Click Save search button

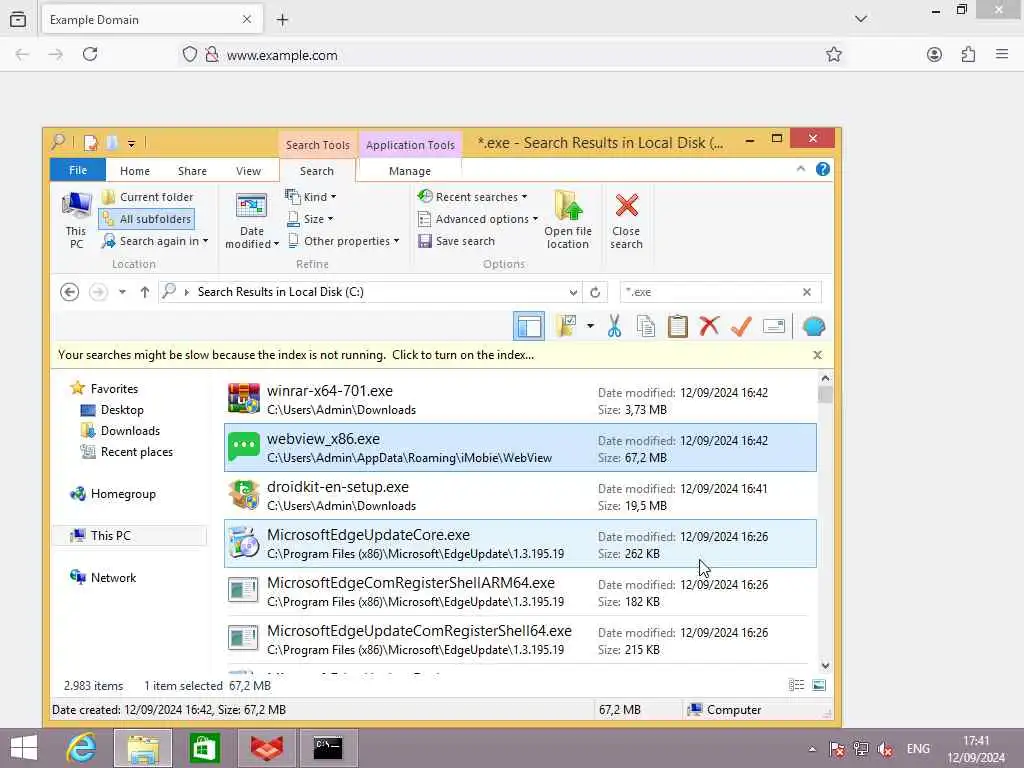[x=456, y=241]
